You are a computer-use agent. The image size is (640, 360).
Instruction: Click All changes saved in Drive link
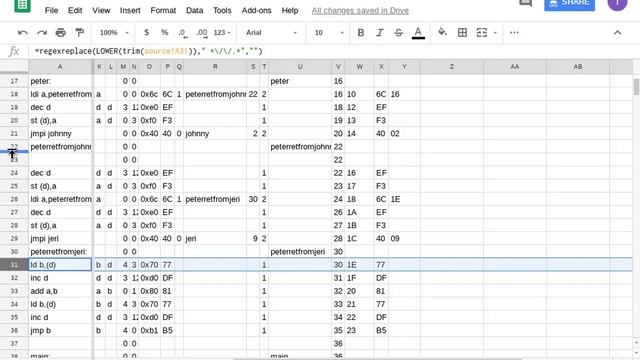360,11
